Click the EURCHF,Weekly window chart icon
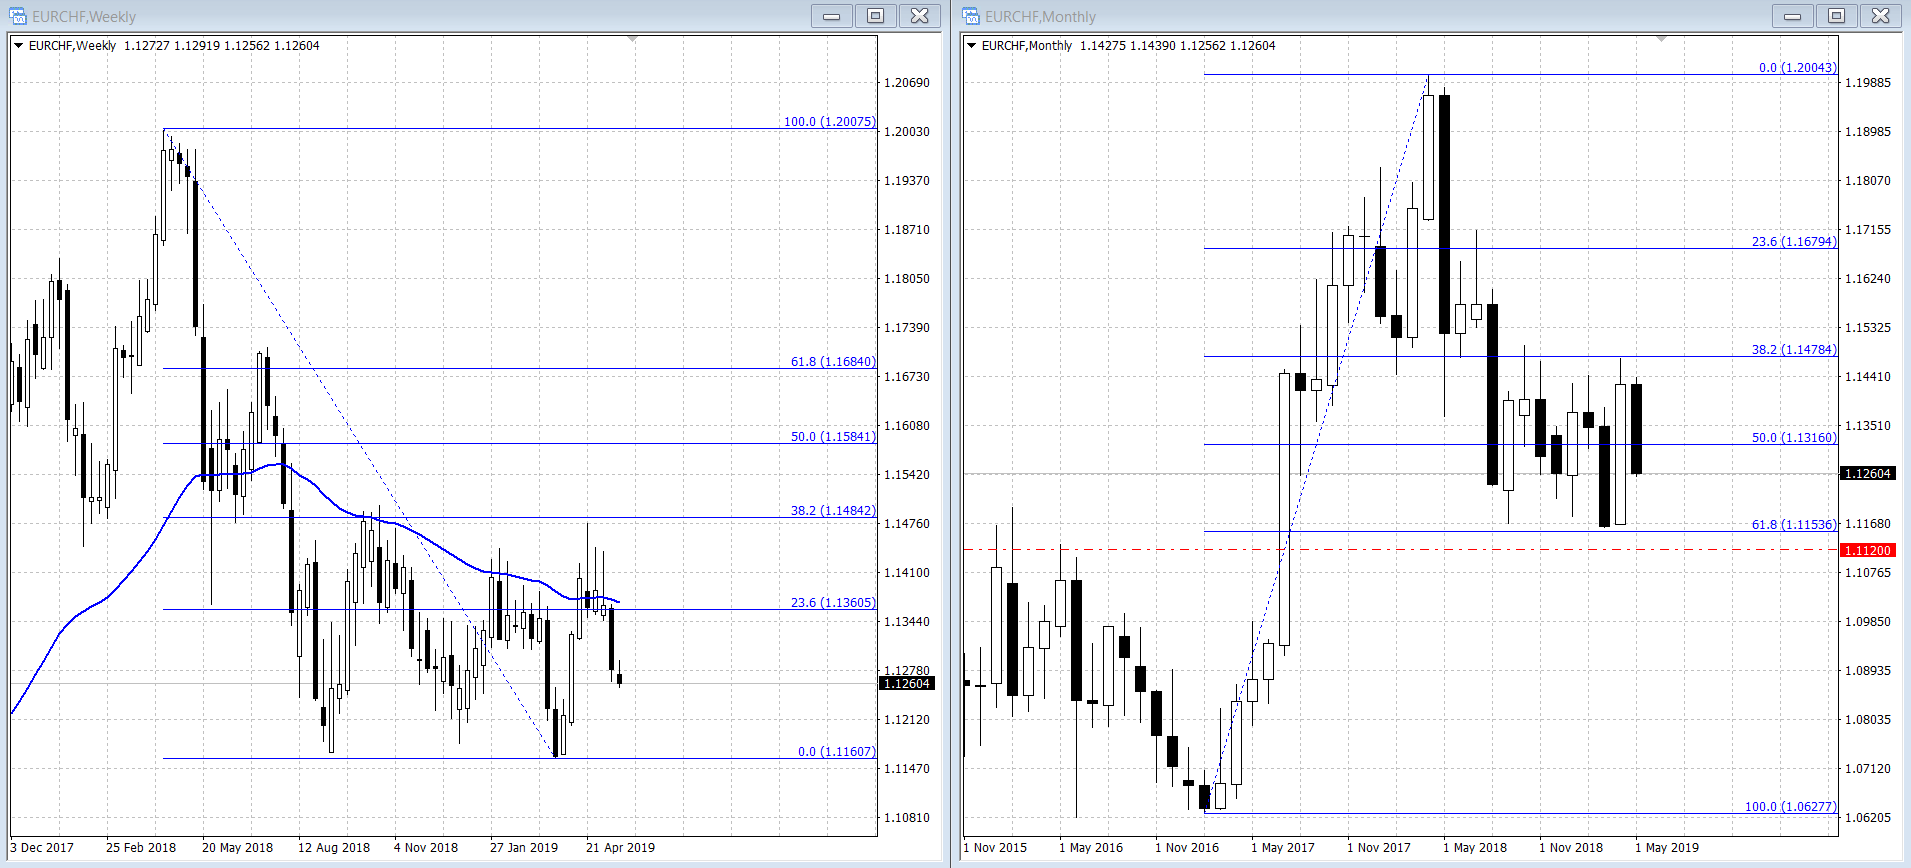This screenshot has height=868, width=1911. click(x=18, y=16)
